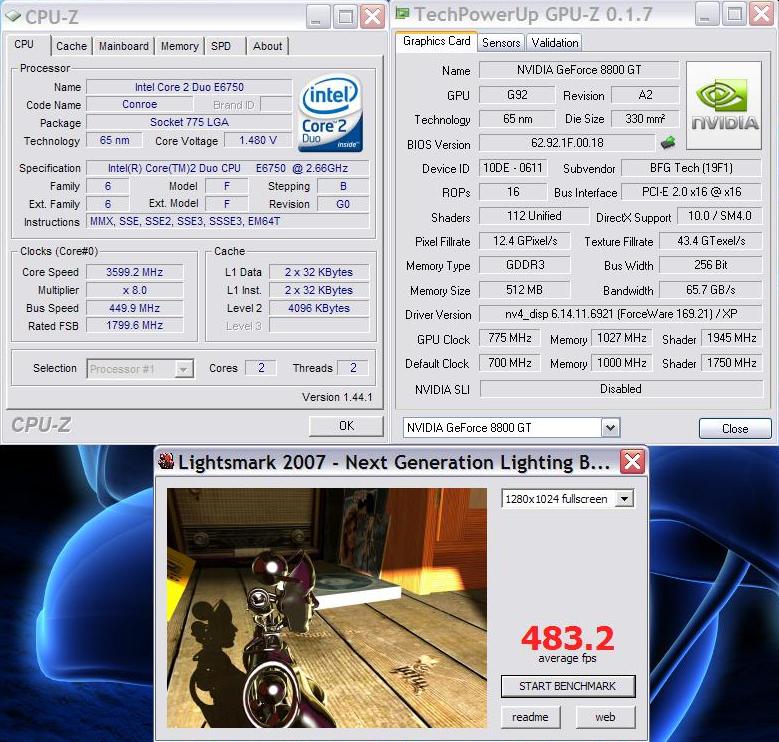Click the Subvendor value BFG Tech (19F1)
Image resolution: width=779 pixels, height=742 pixels.
691,168
